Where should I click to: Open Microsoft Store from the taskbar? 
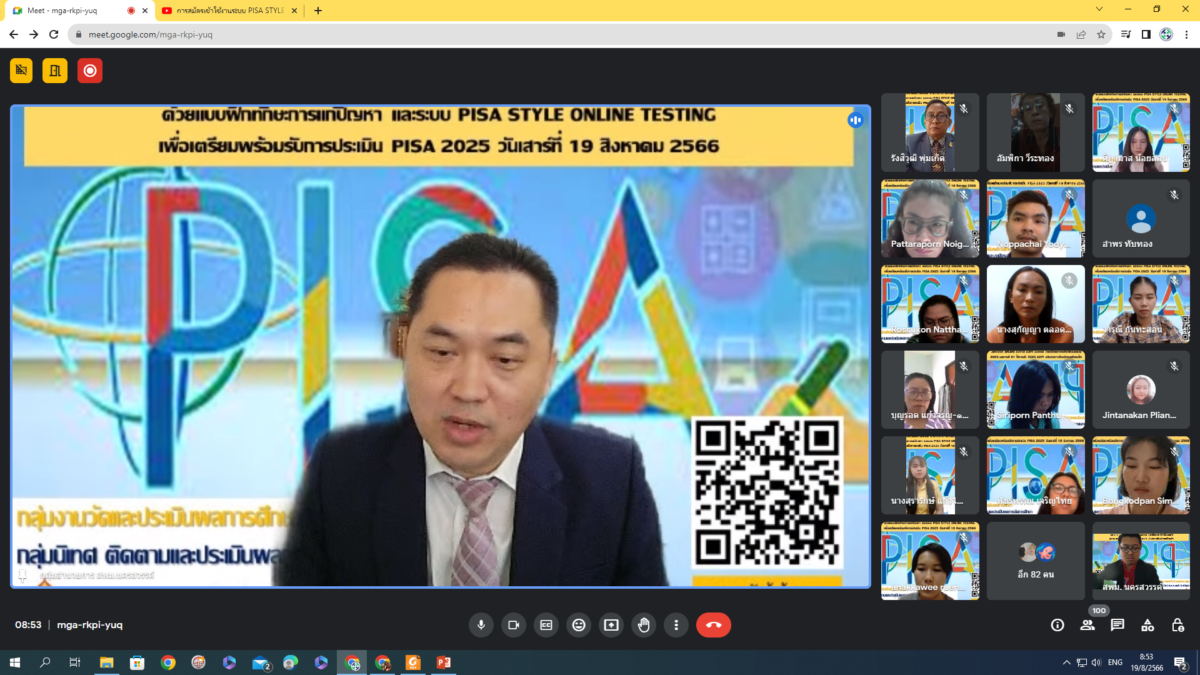pos(137,662)
